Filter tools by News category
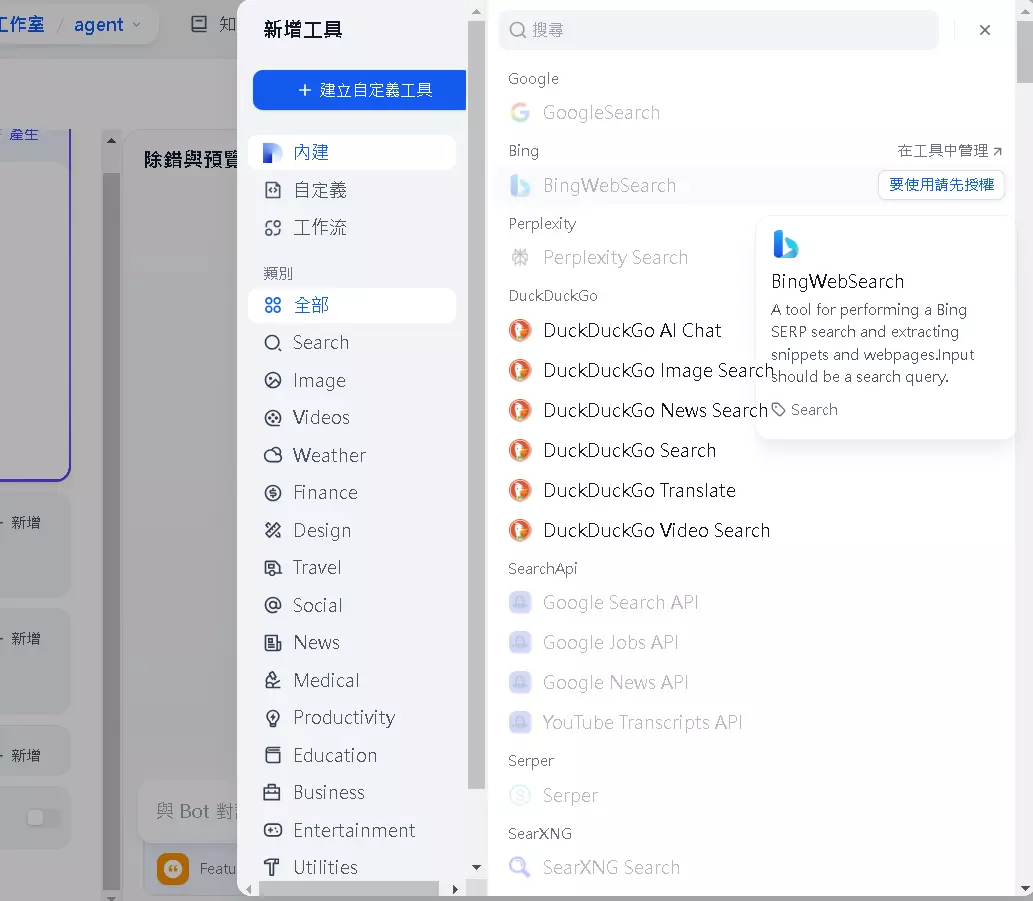Viewport: 1033px width, 901px height. pyautogui.click(x=352, y=643)
